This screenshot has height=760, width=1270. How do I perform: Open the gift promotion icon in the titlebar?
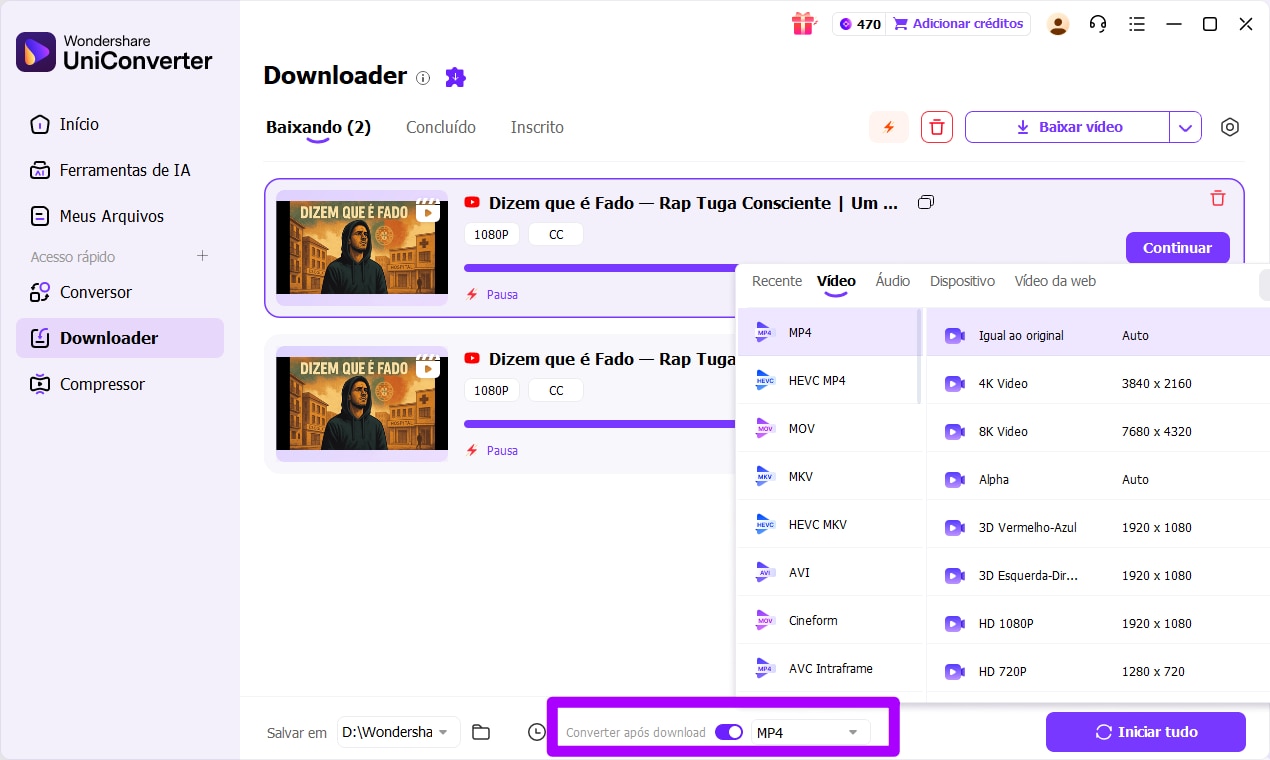[803, 23]
